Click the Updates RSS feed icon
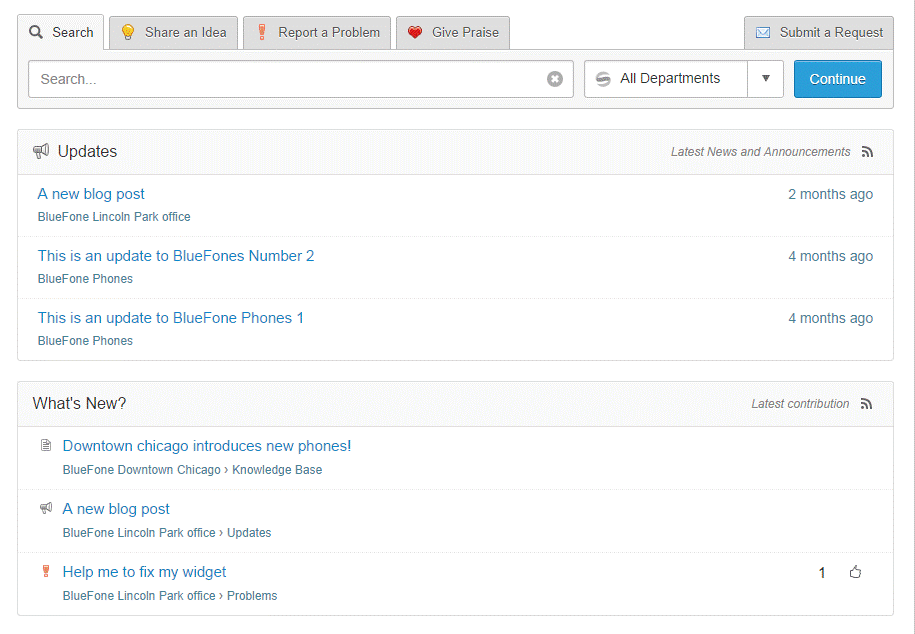Image resolution: width=915 pixels, height=634 pixels. coord(867,152)
